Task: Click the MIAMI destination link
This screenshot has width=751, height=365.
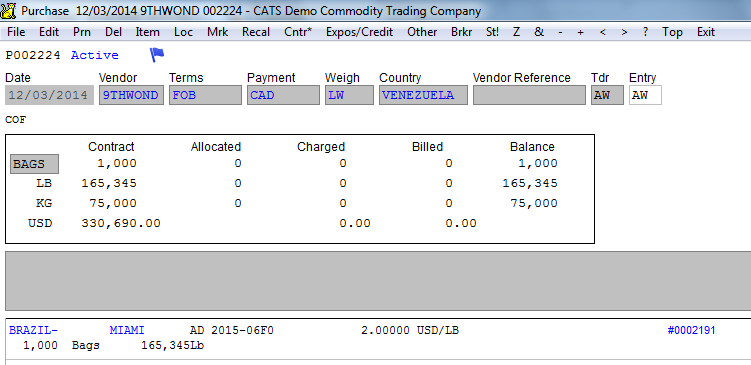Action: (x=127, y=330)
